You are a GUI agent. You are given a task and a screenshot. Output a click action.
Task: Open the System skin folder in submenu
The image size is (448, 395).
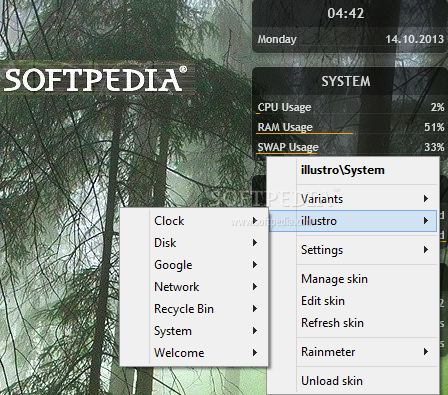point(194,331)
